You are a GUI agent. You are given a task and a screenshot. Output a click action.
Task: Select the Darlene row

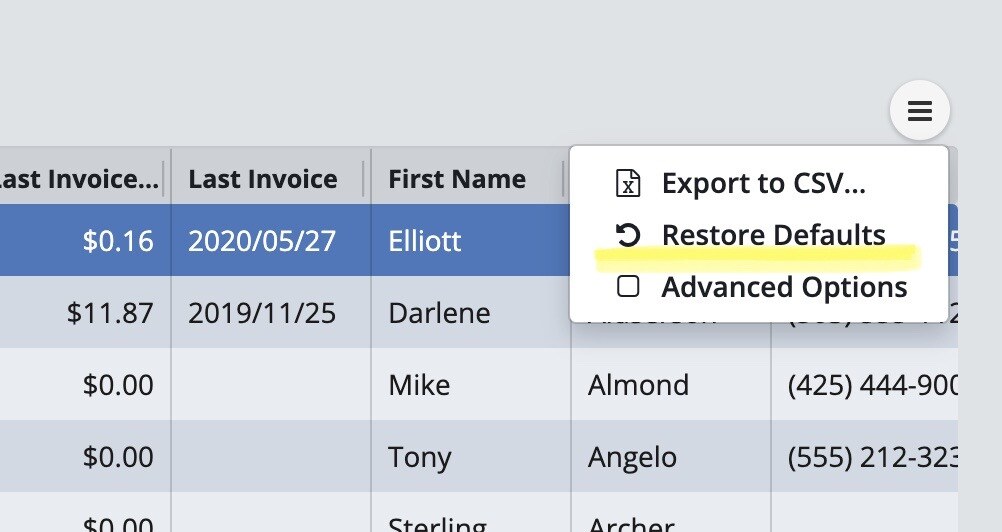click(439, 313)
